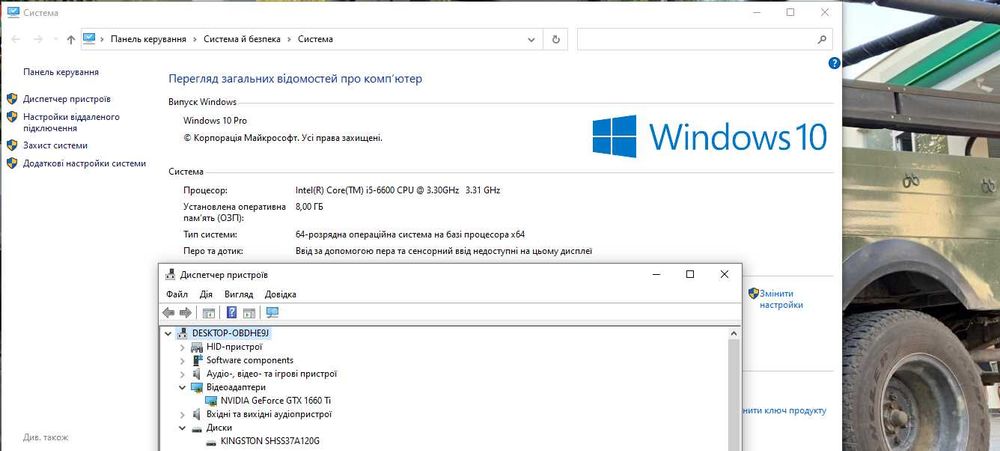Open the Файл menu

coord(177,295)
